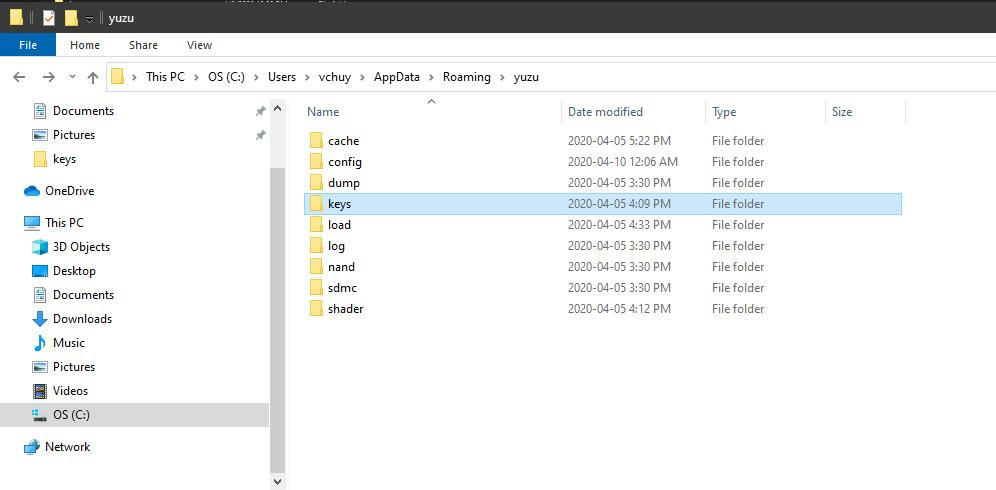Screen dimensions: 996x490
Task: Select the config folder icon
Action: (316, 161)
